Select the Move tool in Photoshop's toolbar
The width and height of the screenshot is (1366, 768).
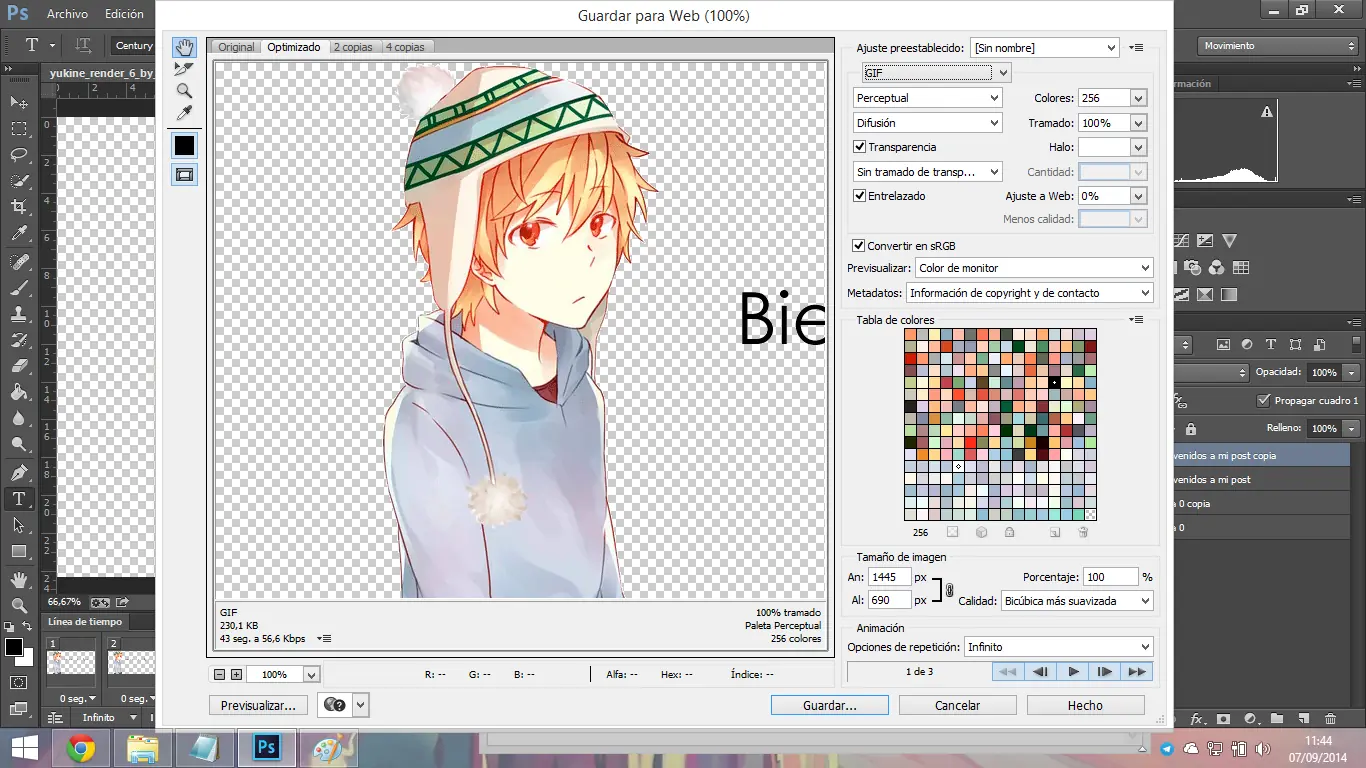(x=19, y=102)
